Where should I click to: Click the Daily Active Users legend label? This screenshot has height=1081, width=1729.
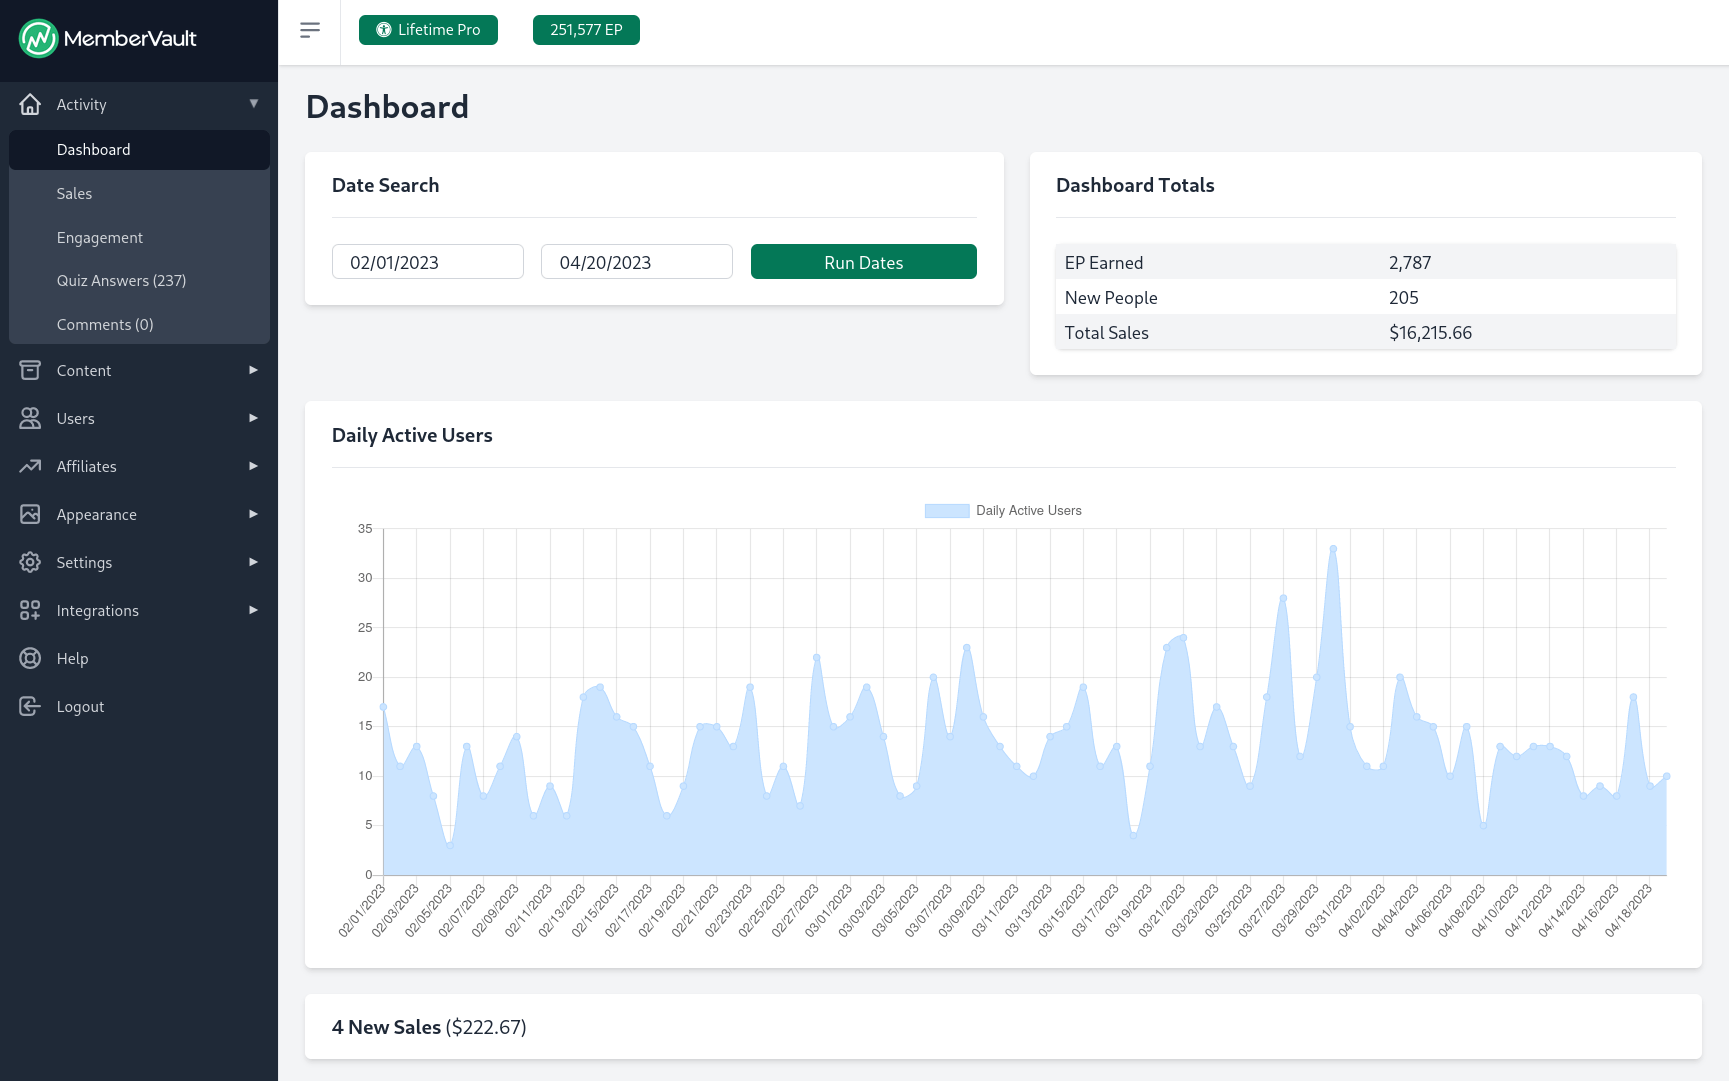[1029, 511]
